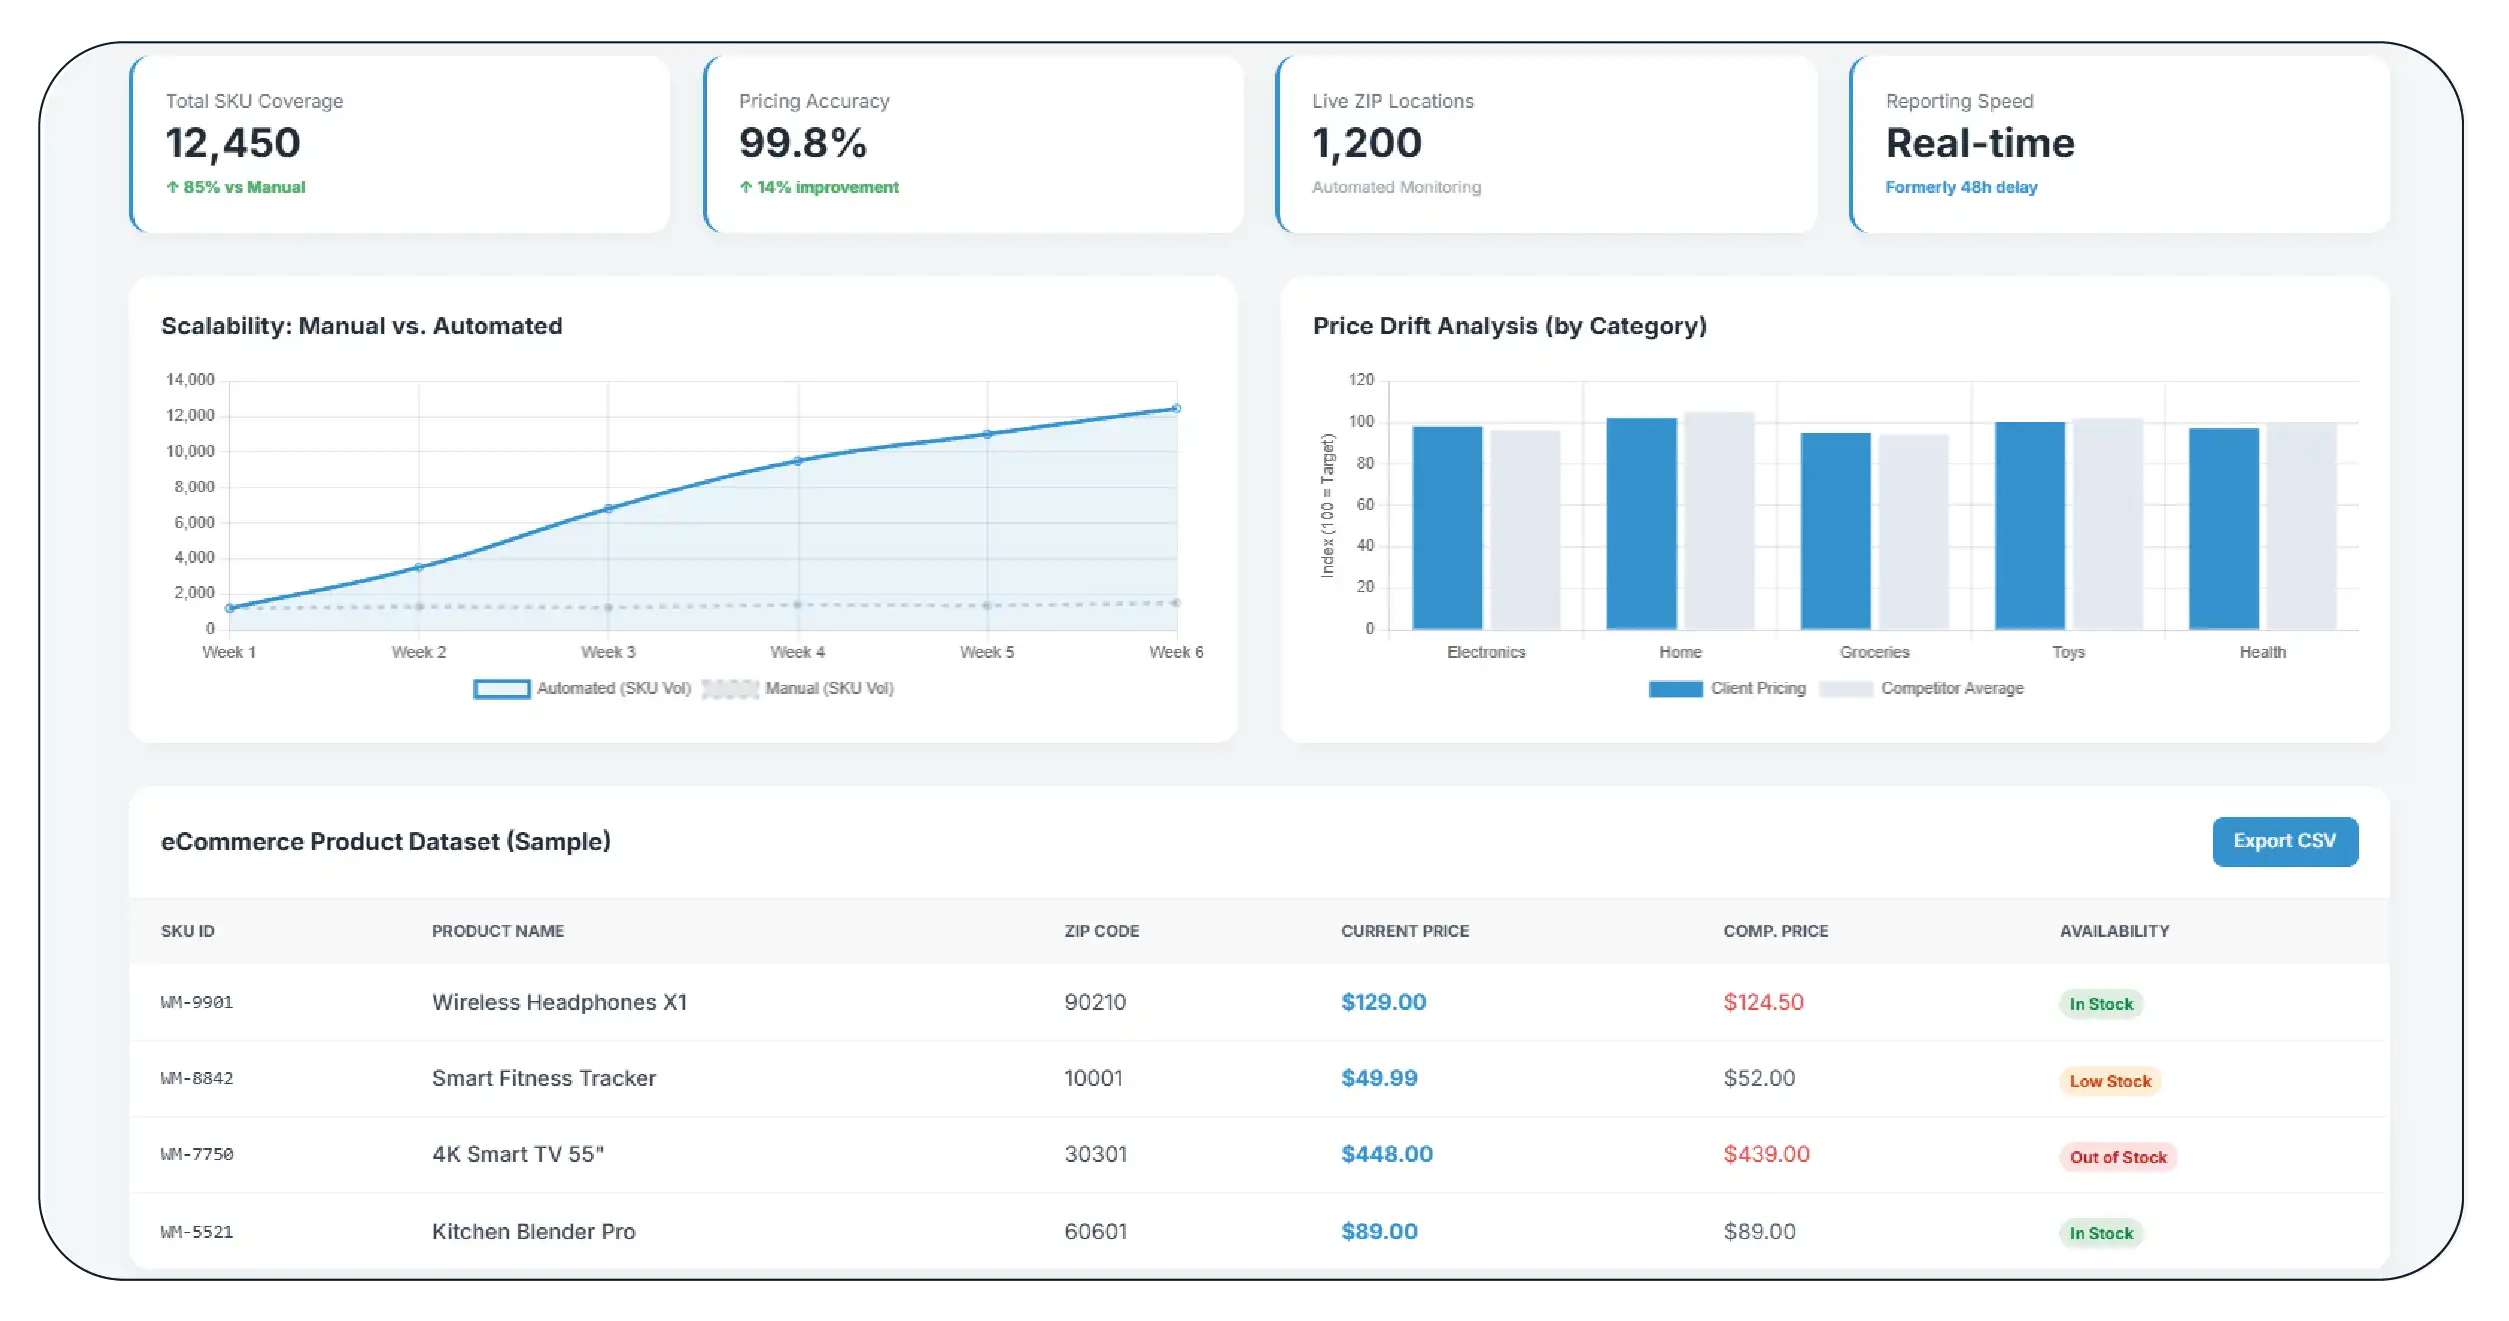Click the Export CSV button

pos(2284,841)
